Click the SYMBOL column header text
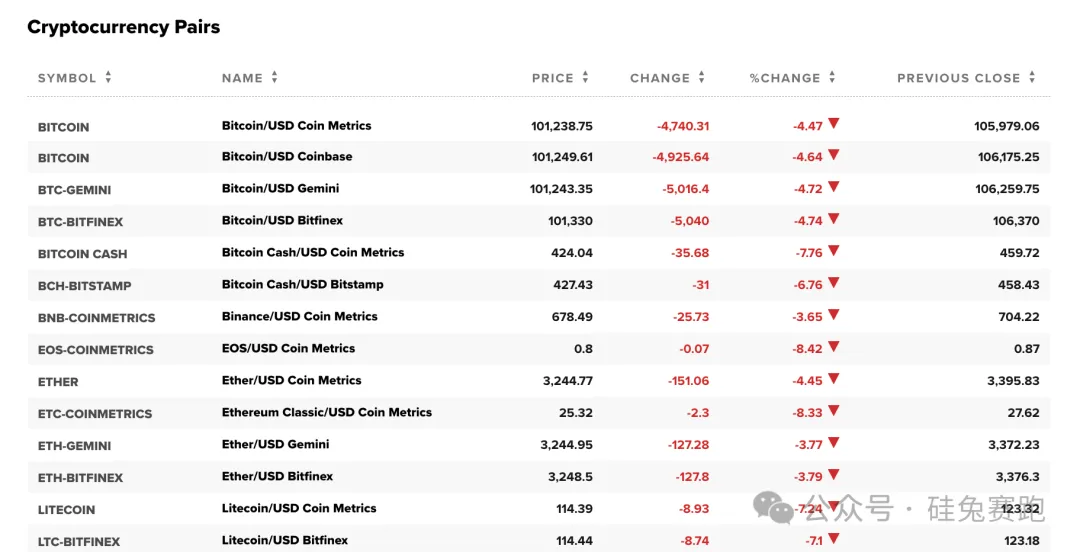This screenshot has width=1080, height=552. click(x=67, y=78)
